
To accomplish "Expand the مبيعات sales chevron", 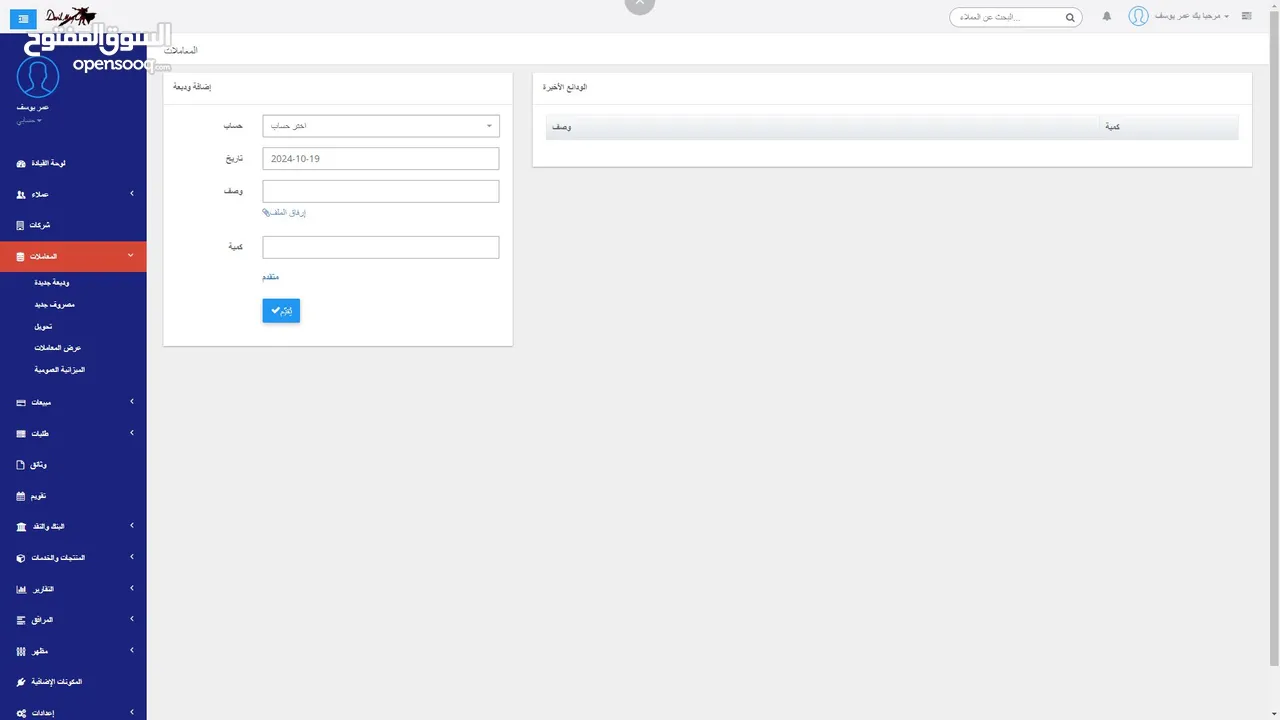I will coord(132,402).
